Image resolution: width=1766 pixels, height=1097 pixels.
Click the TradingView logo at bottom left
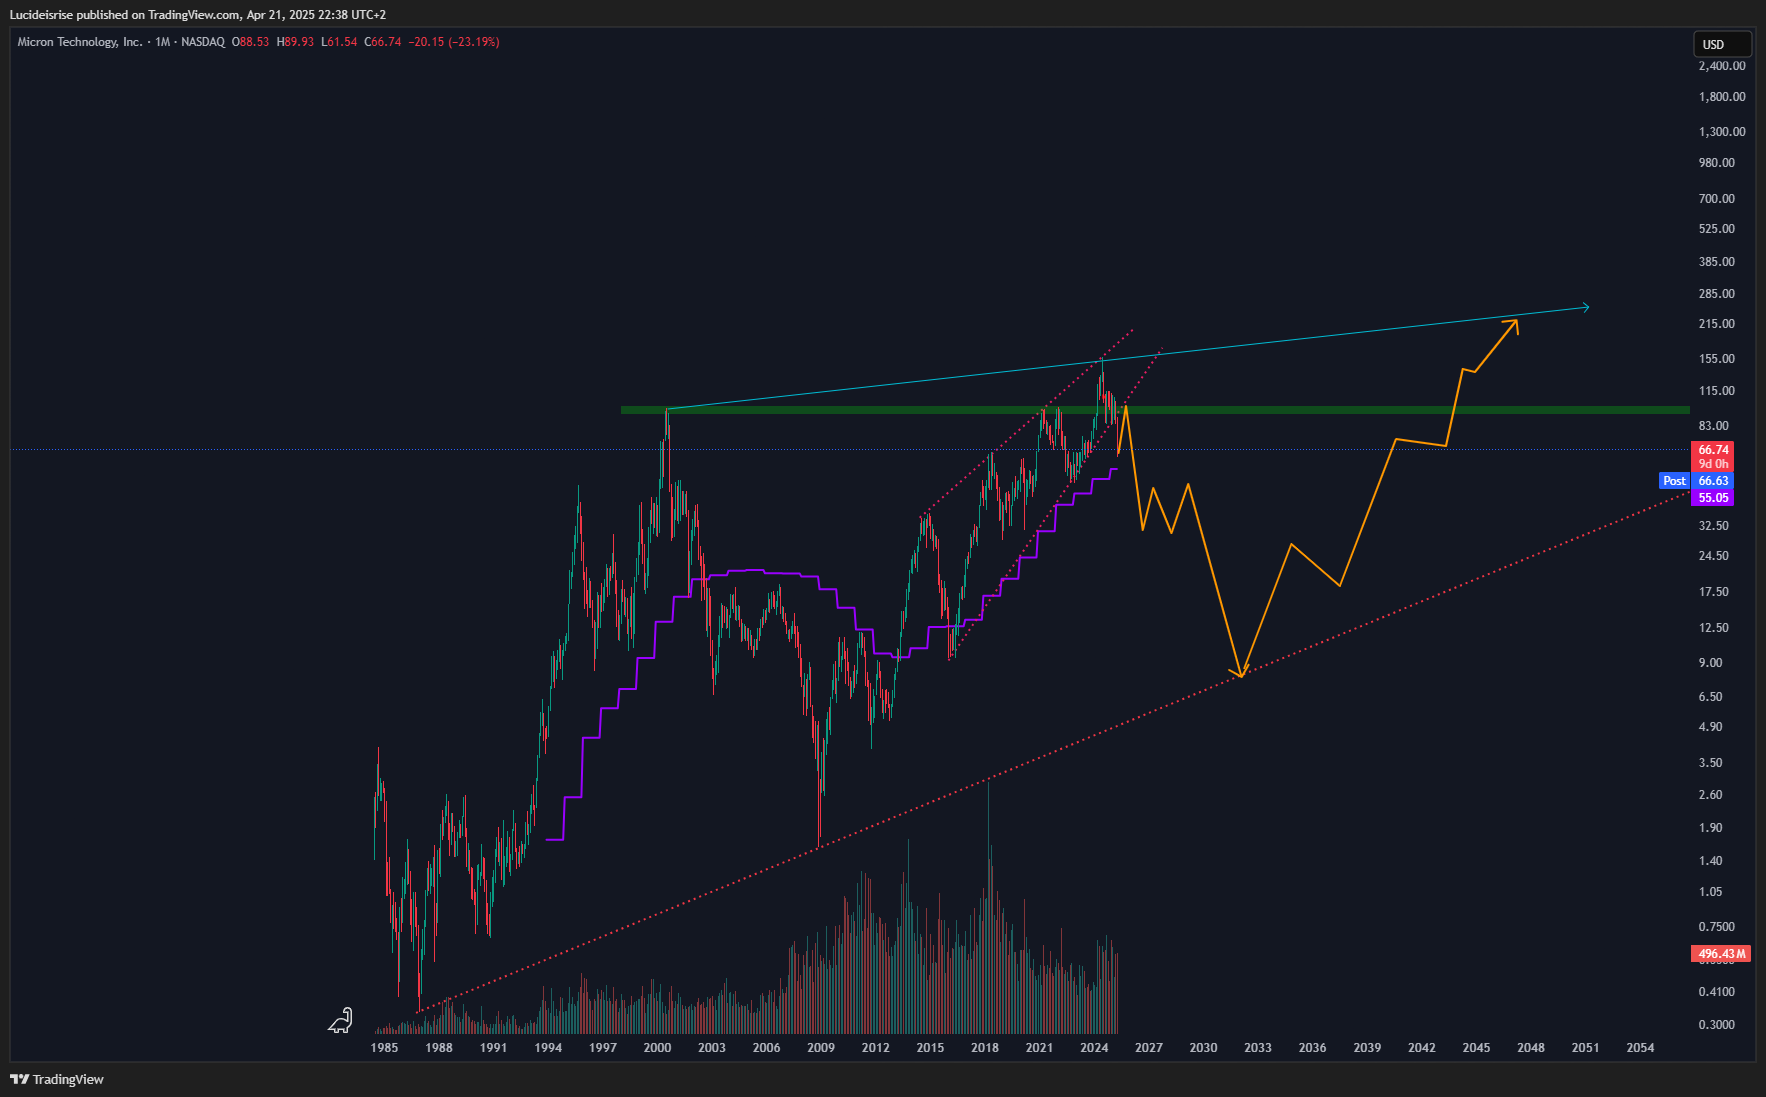click(x=57, y=1079)
